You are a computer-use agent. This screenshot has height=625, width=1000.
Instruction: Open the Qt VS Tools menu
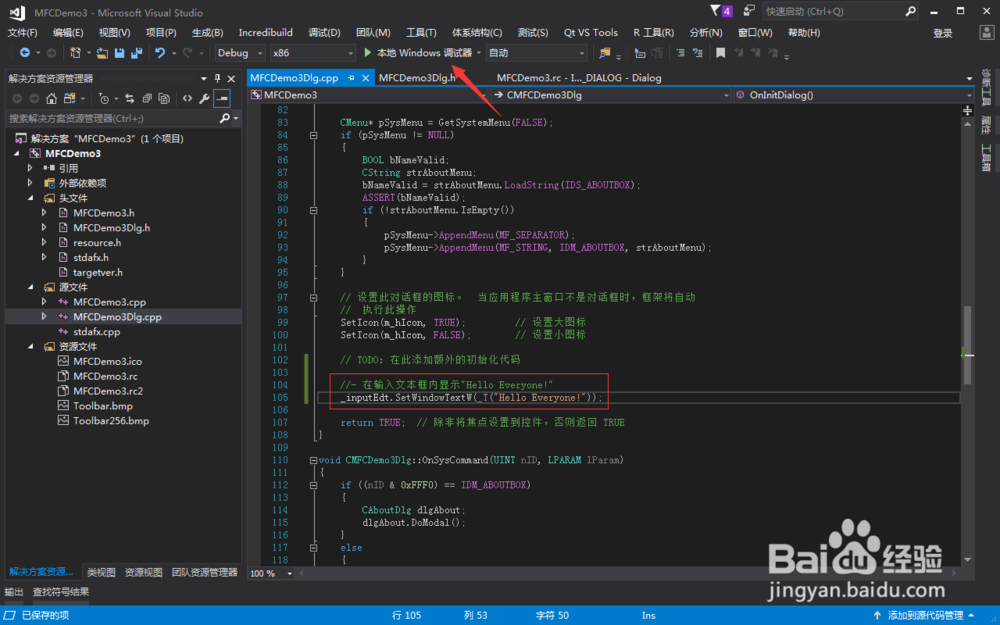pyautogui.click(x=591, y=33)
